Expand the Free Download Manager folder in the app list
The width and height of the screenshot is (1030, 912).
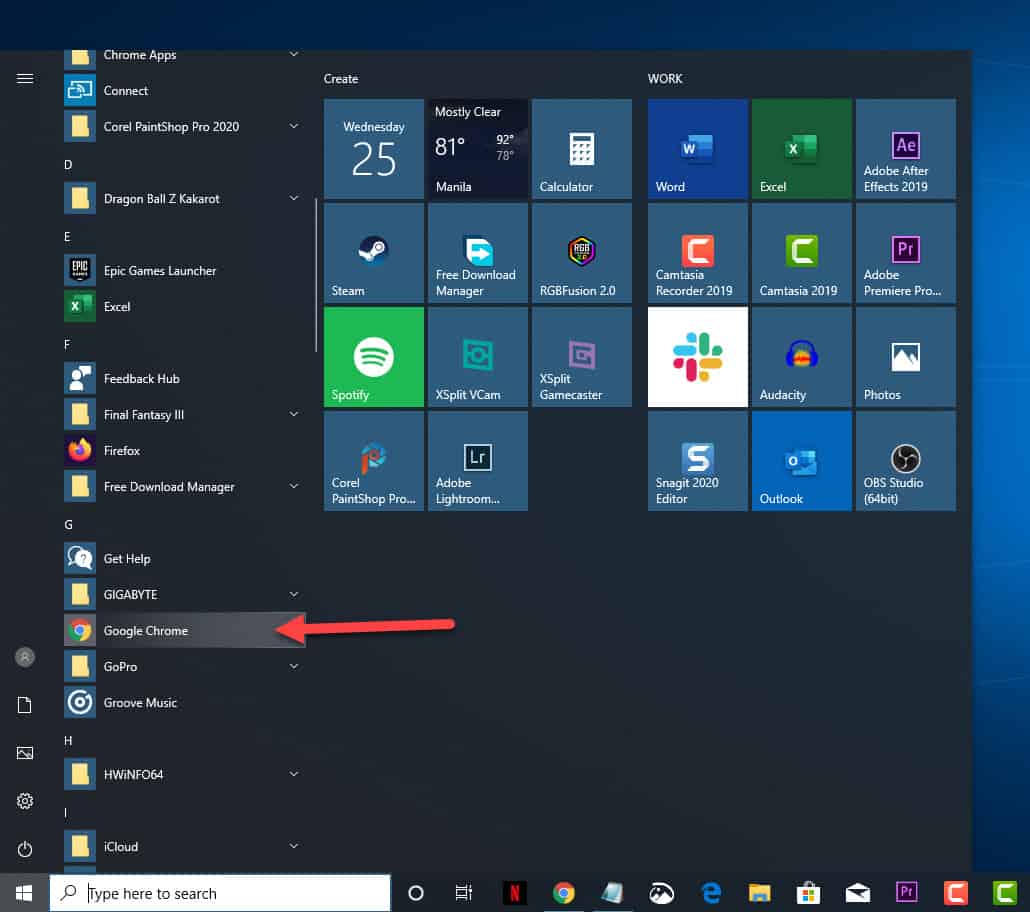[184, 487]
